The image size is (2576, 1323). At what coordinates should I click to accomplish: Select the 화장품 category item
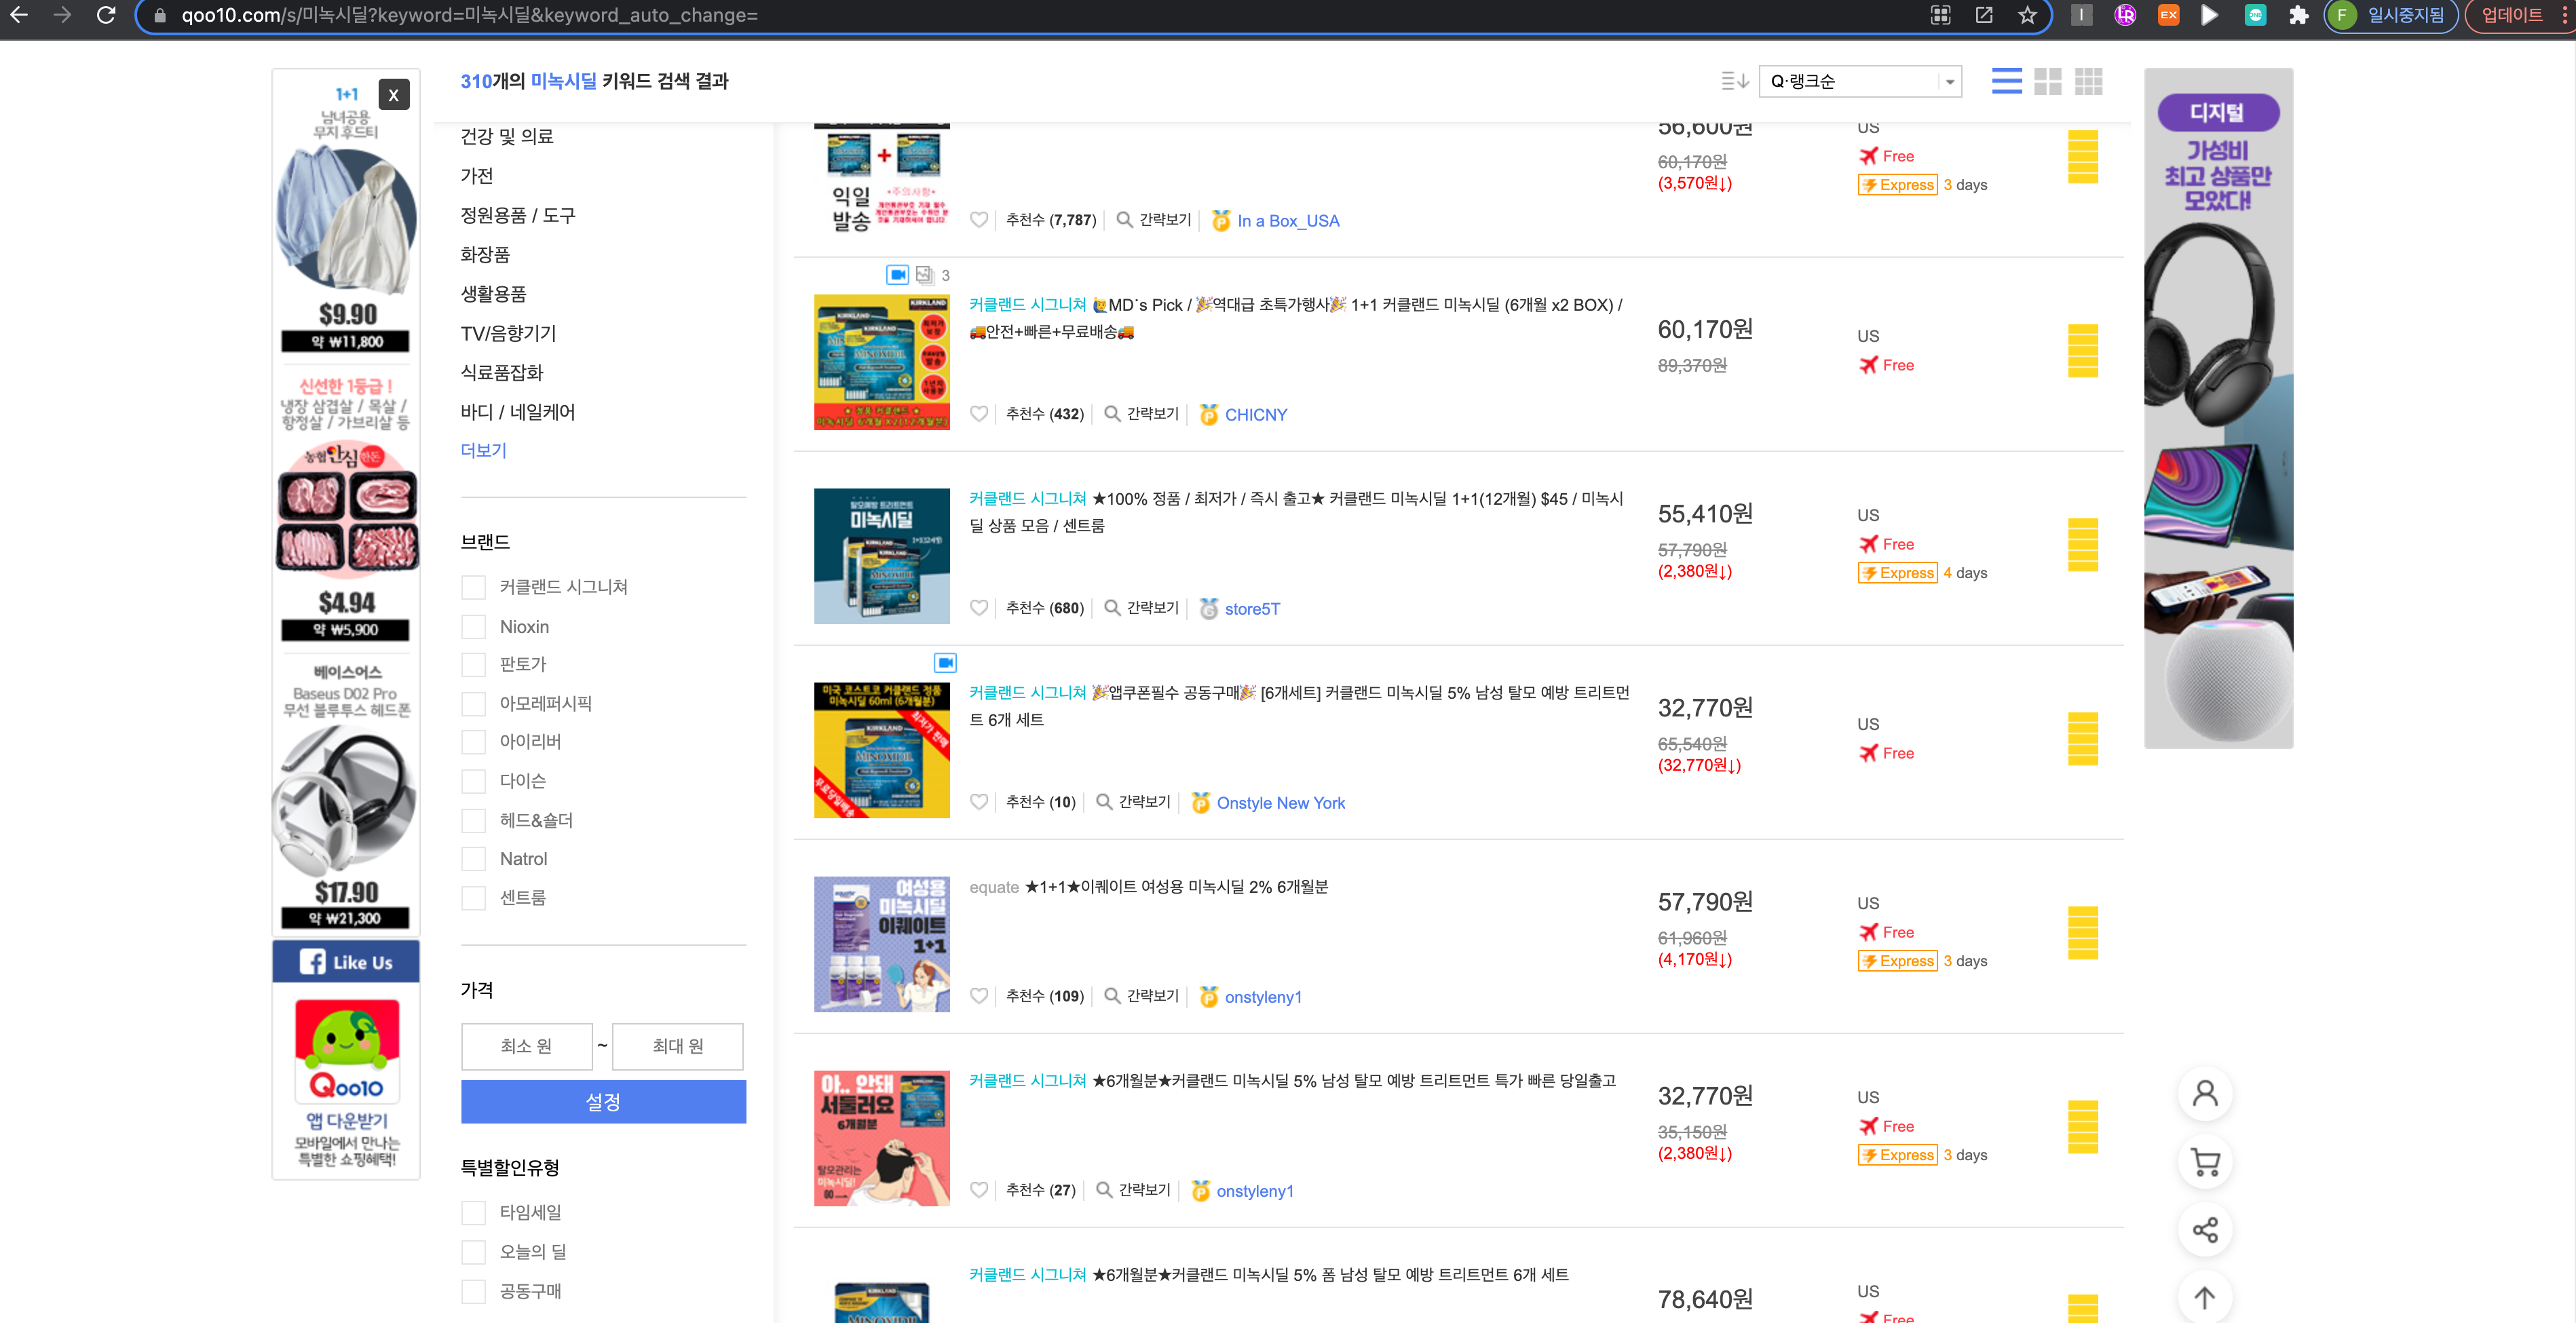point(485,254)
